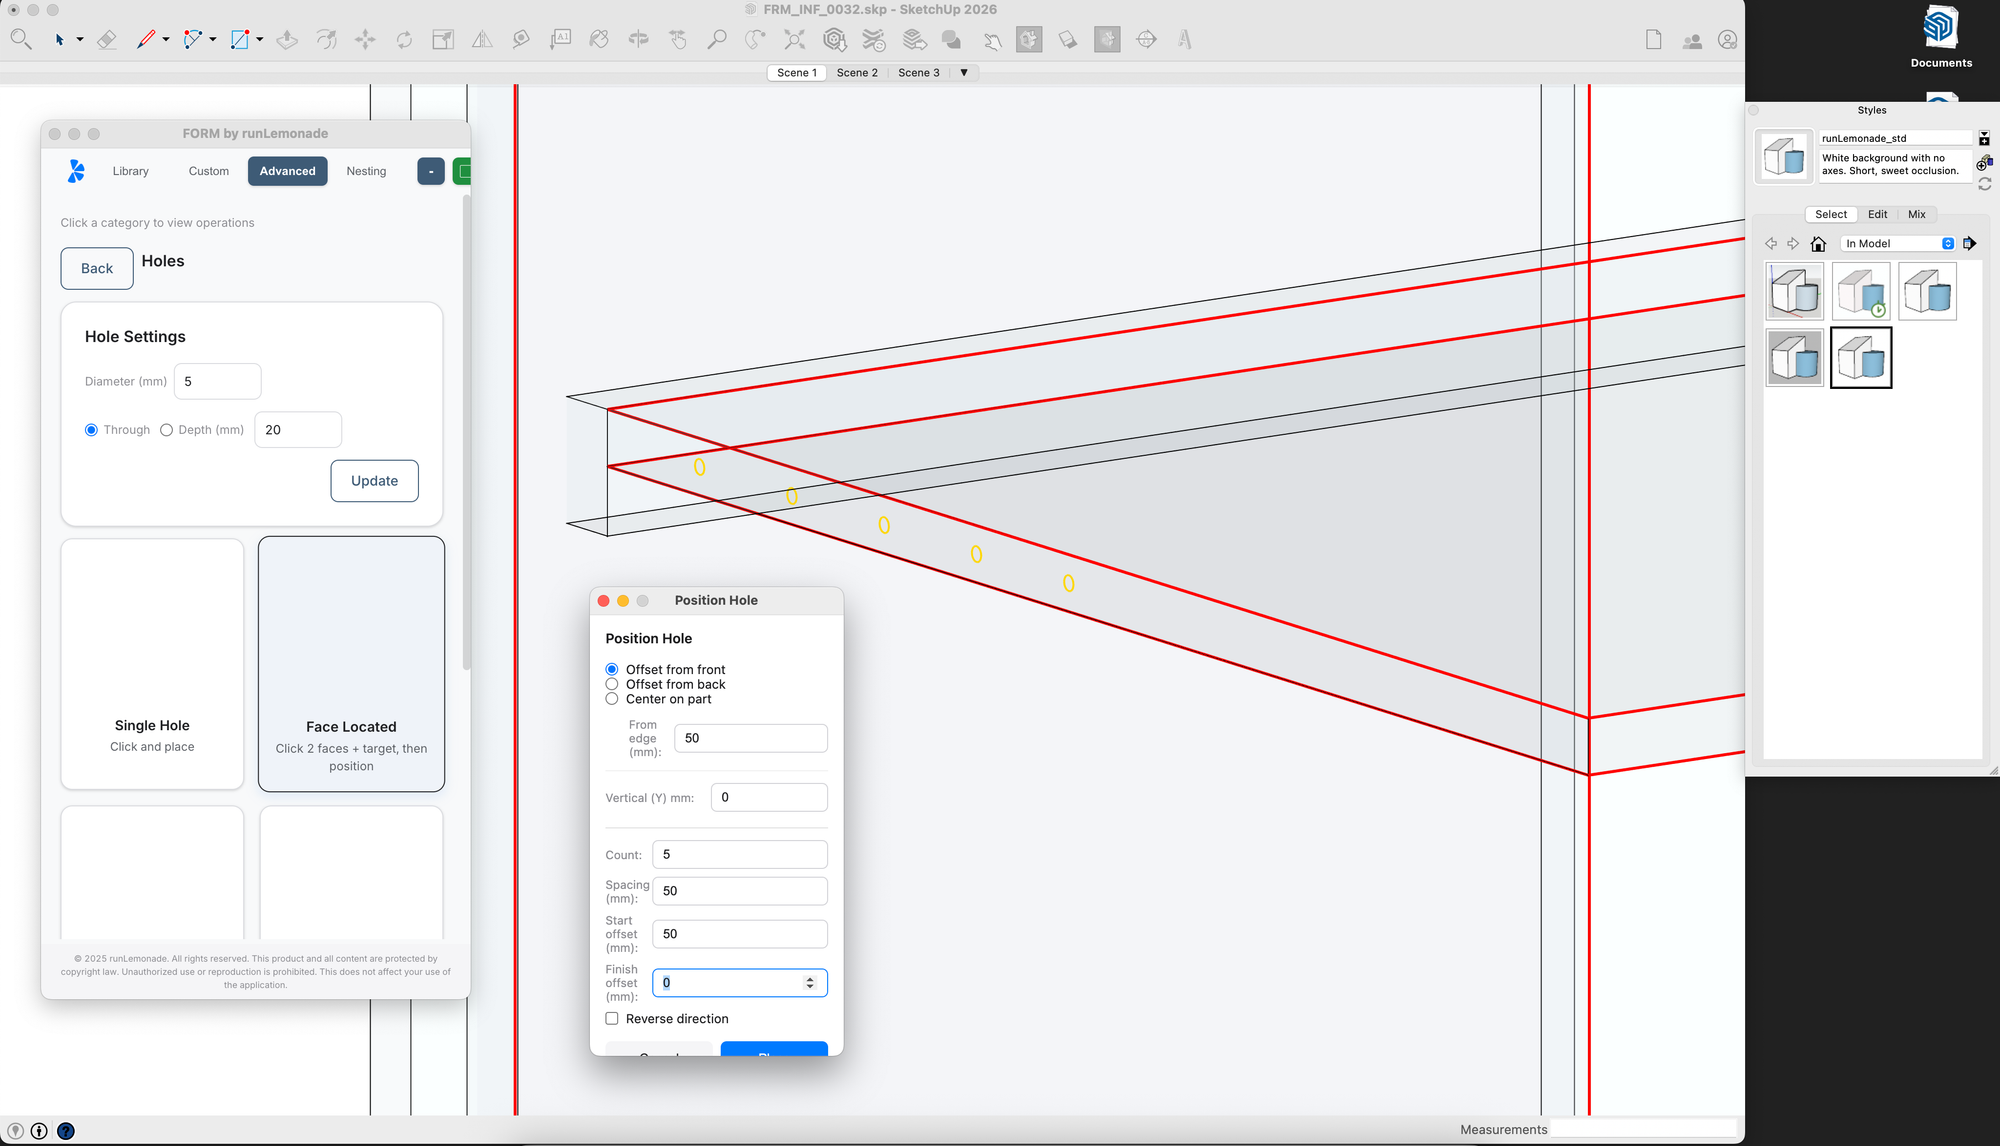Select the Orbit tool

pos(638,40)
